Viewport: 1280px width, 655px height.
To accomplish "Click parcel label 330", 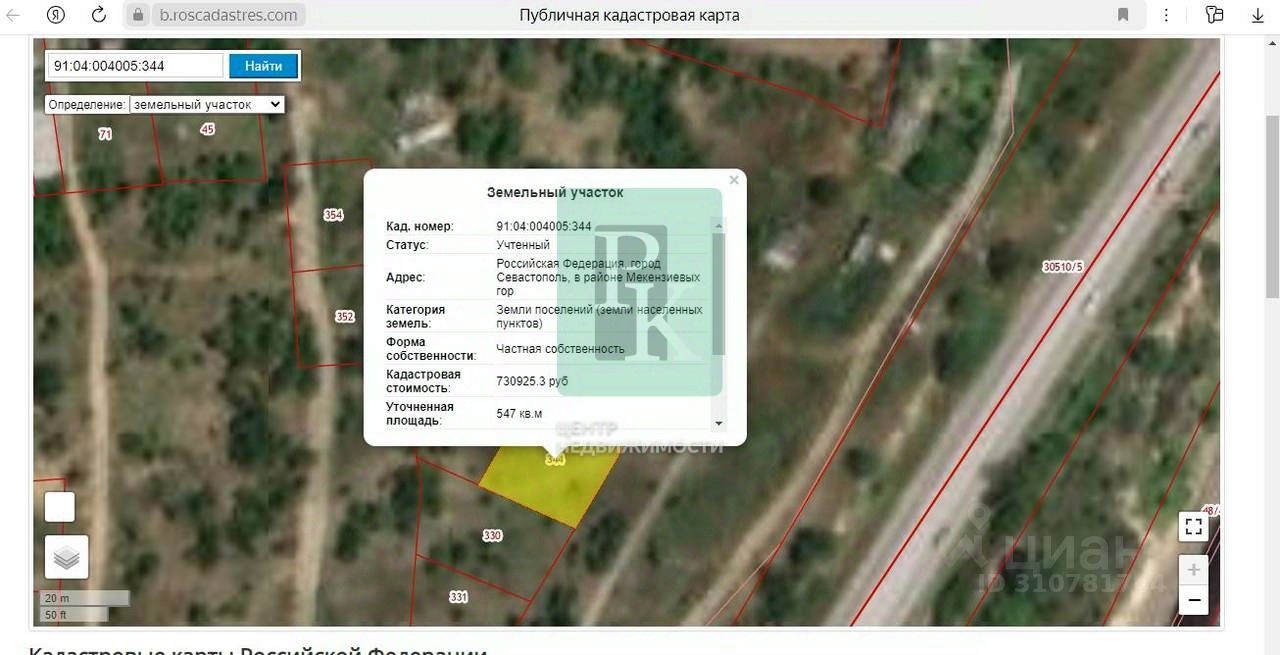I will 492,536.
